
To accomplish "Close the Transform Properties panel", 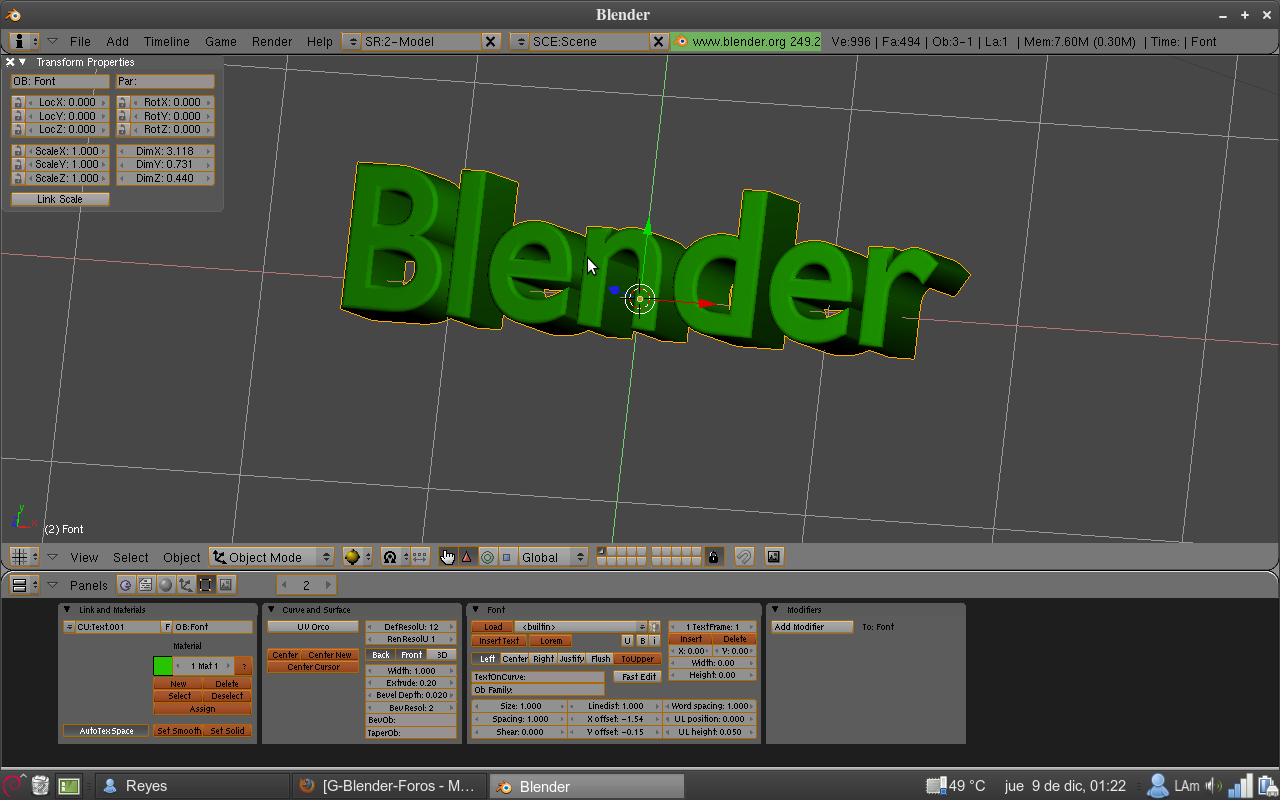I will (x=10, y=62).
